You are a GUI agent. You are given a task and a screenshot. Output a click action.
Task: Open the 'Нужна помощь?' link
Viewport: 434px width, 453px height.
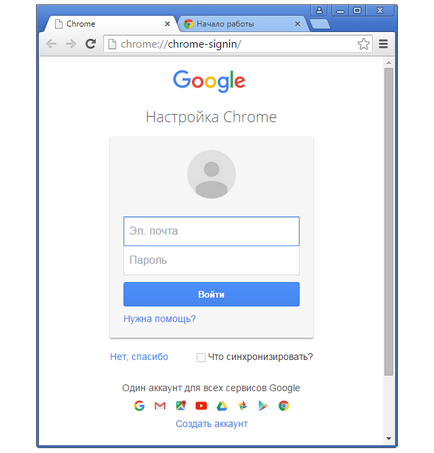coord(159,319)
